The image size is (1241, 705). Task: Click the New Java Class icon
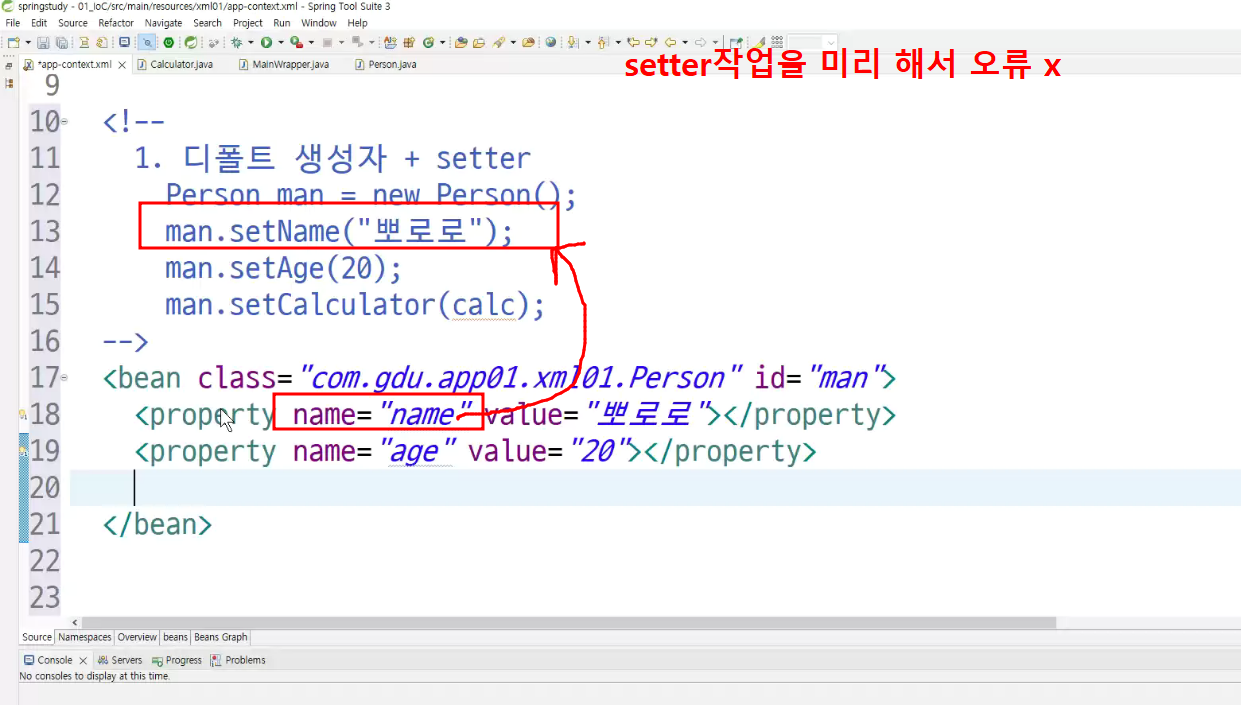[x=428, y=42]
